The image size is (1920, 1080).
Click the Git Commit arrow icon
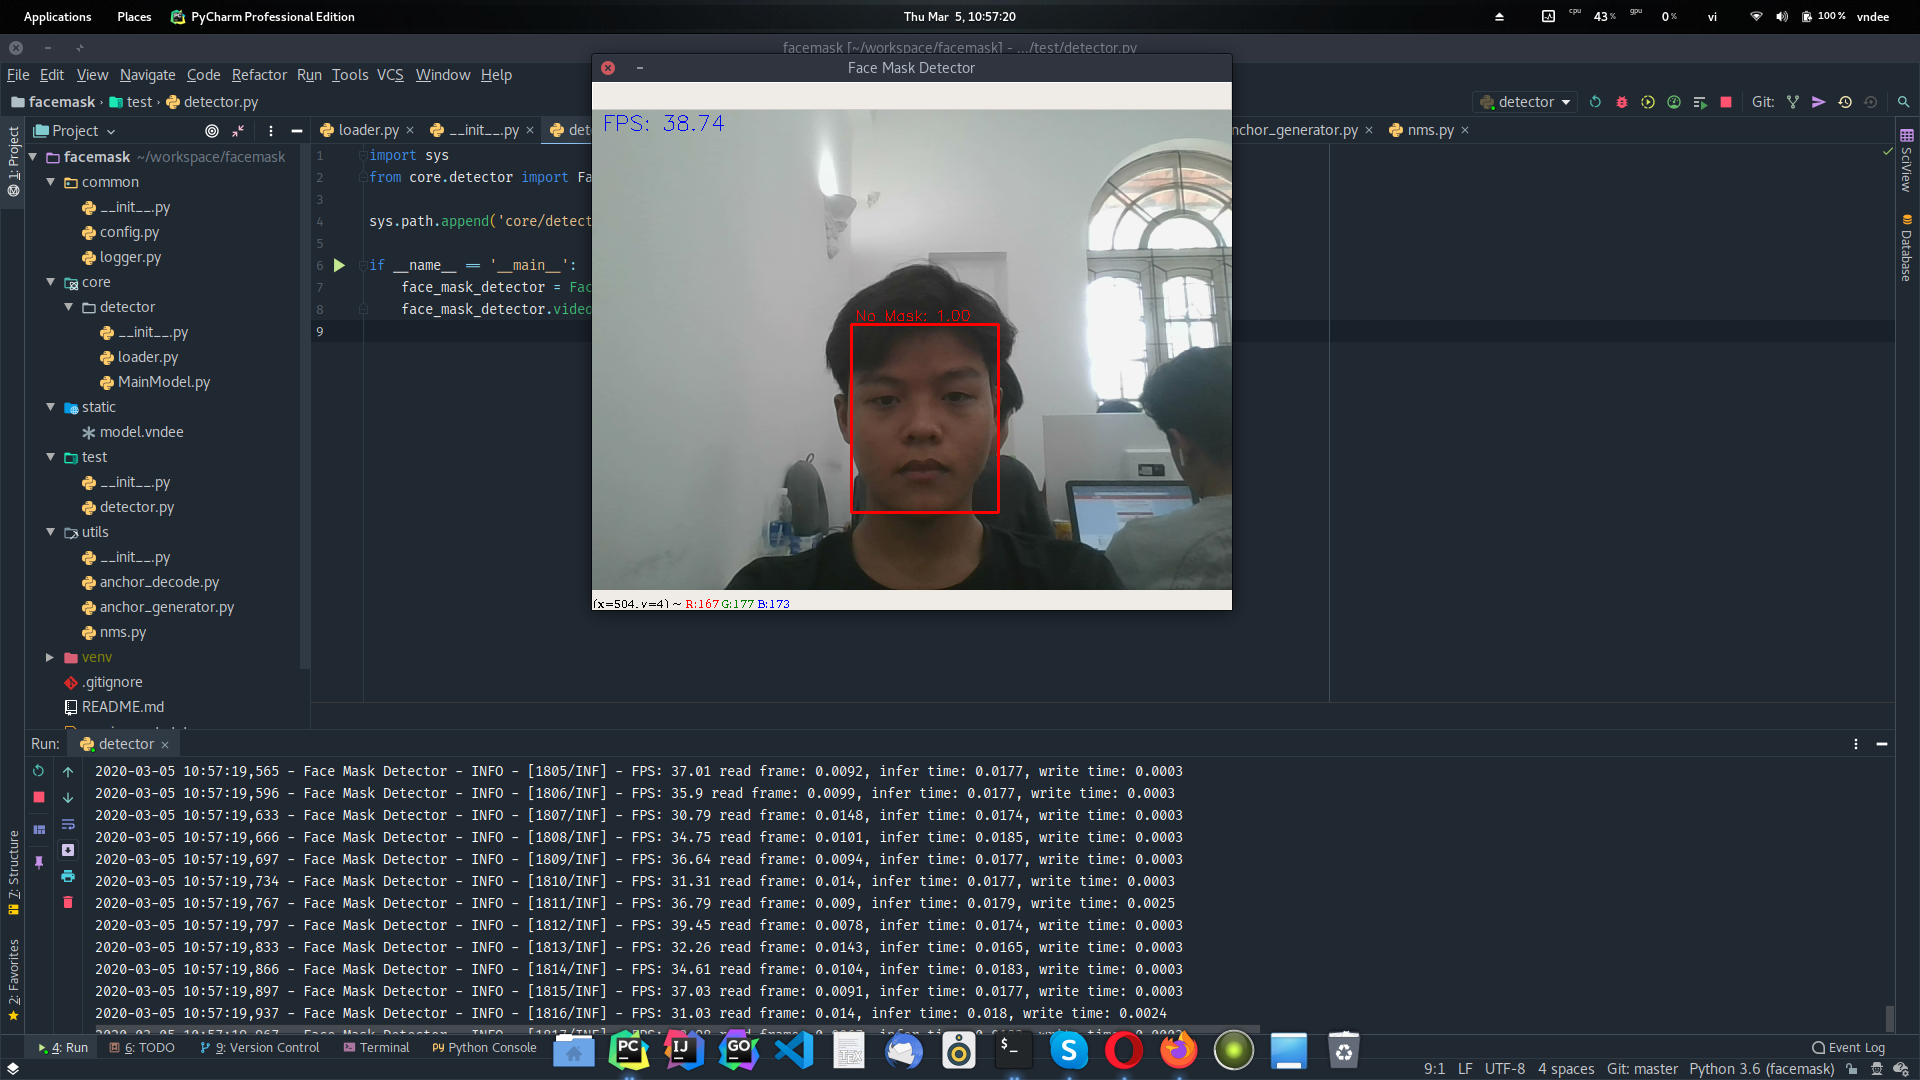1819,102
